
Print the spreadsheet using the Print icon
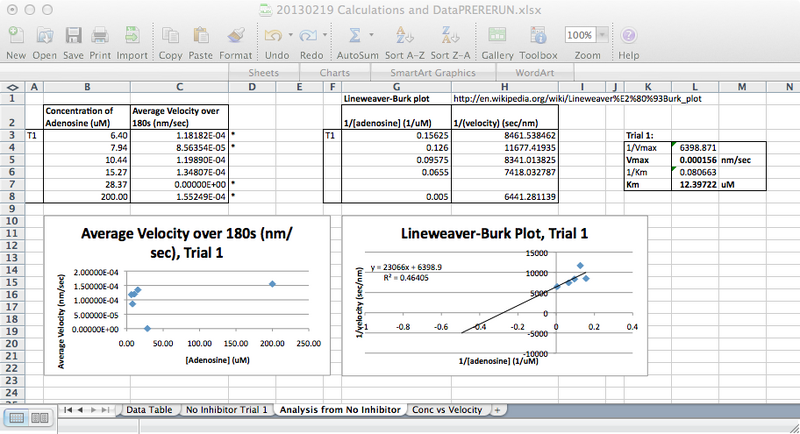(100, 36)
